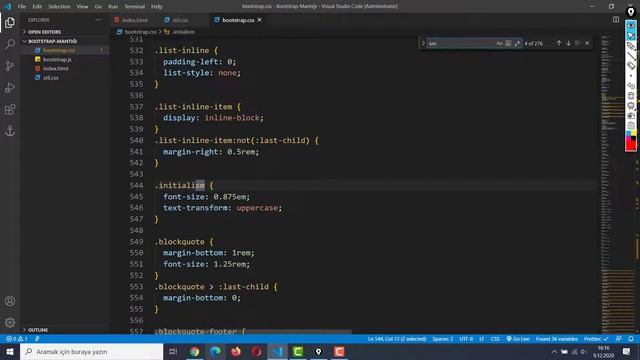Toggle Match Case in find box
The height and width of the screenshot is (360, 640).
pyautogui.click(x=499, y=43)
